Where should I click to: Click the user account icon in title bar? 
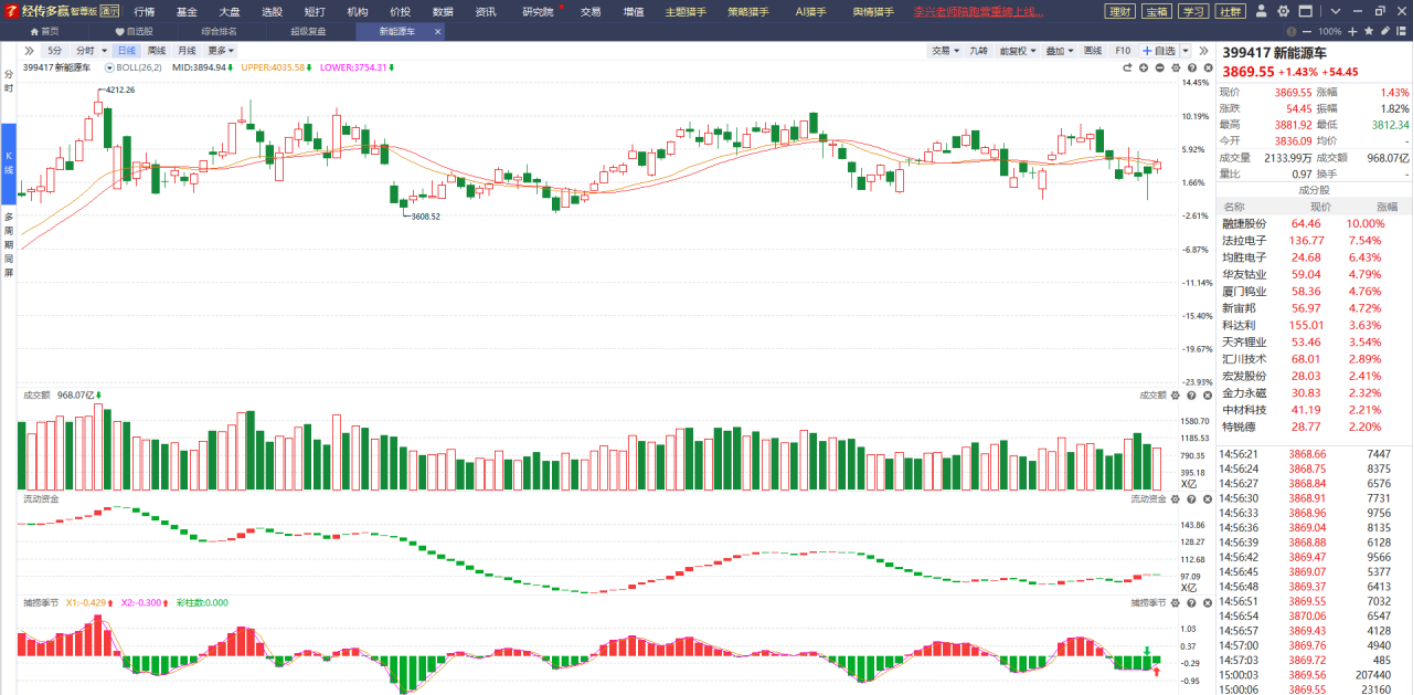[1263, 12]
